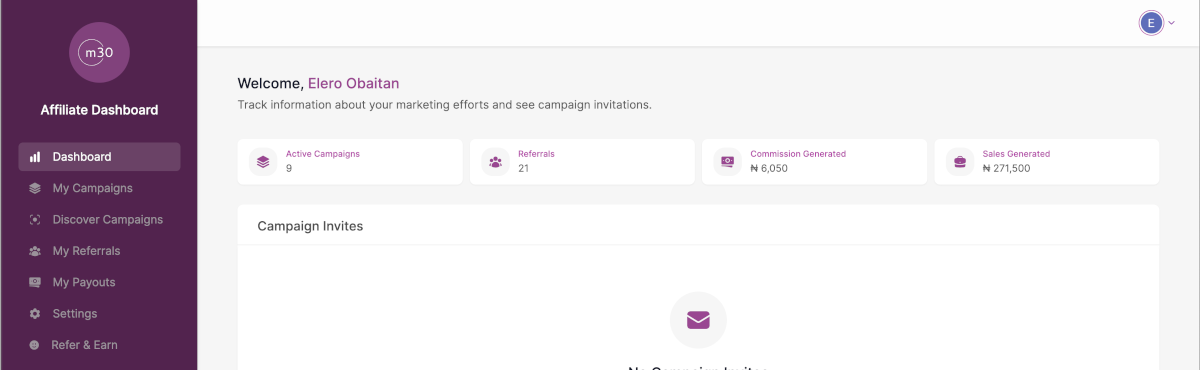Click the Settings gear icon
The width and height of the screenshot is (1200, 370).
coord(35,314)
